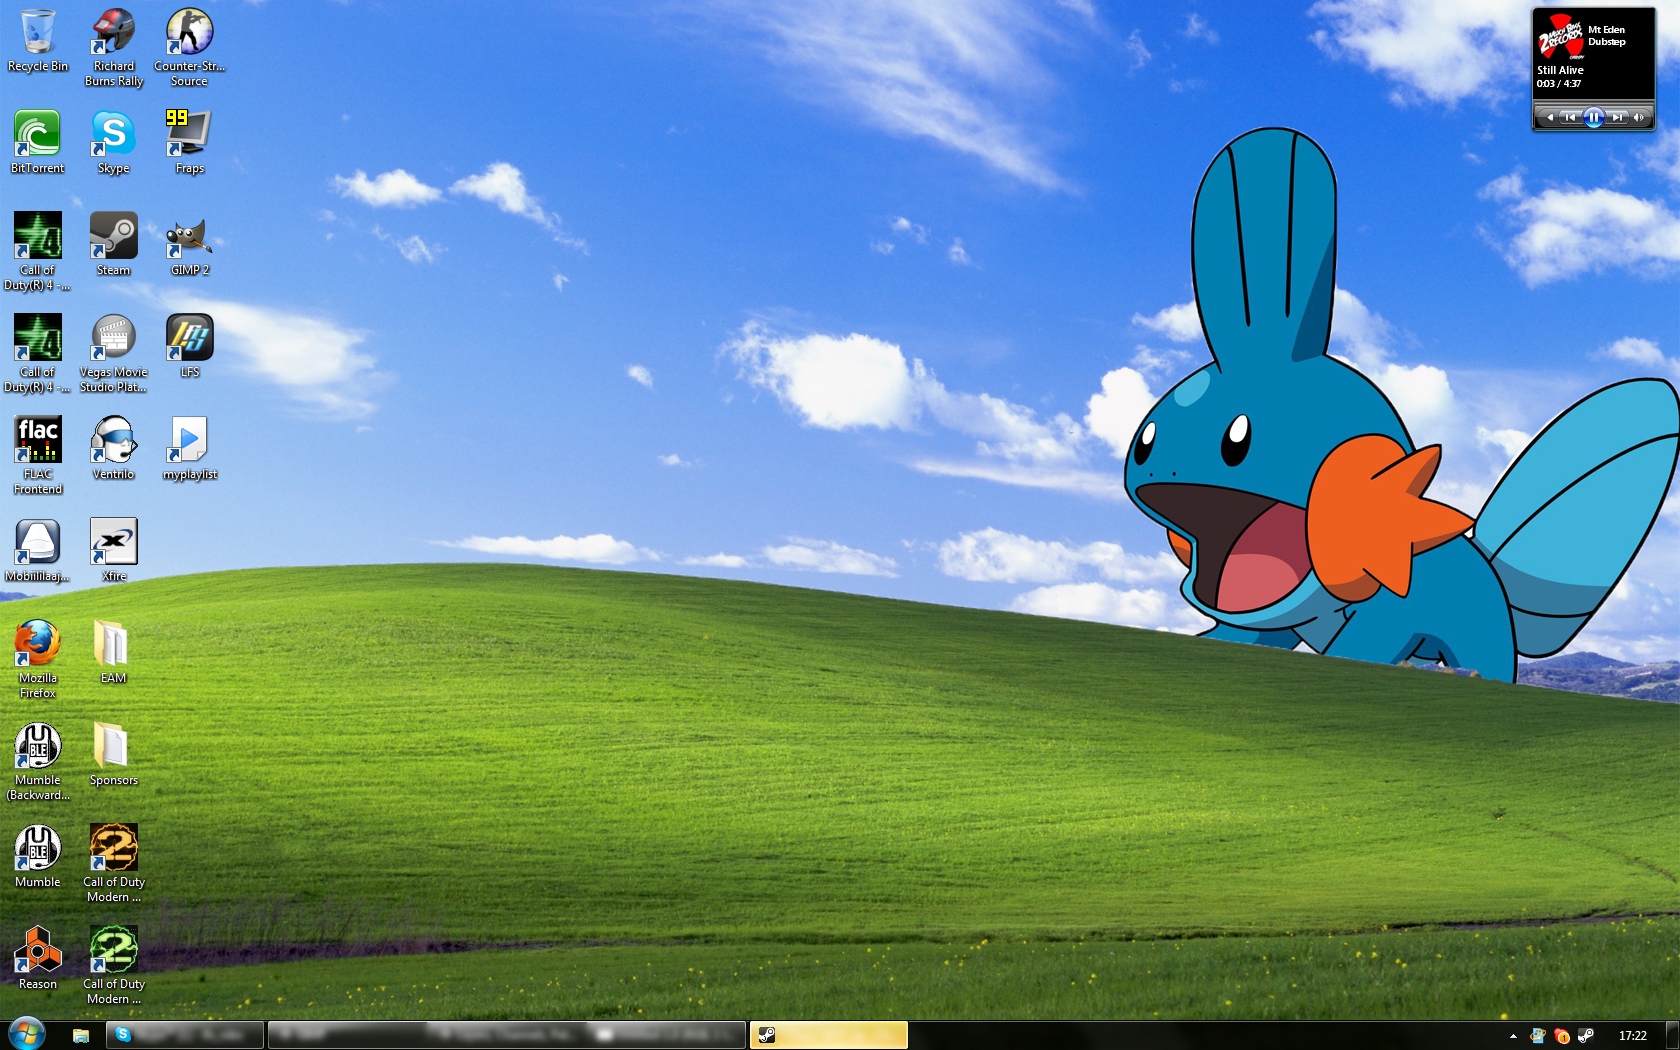Launch Richard Burns Rally shortcut
The height and width of the screenshot is (1050, 1680).
(114, 47)
